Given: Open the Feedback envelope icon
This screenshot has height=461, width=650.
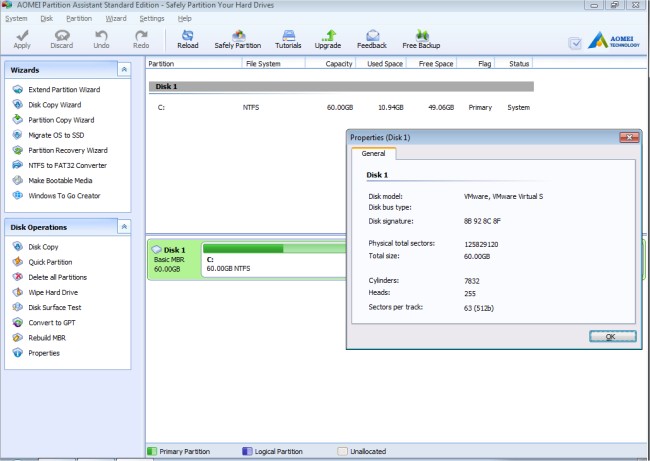Looking at the screenshot, I should coord(372,36).
